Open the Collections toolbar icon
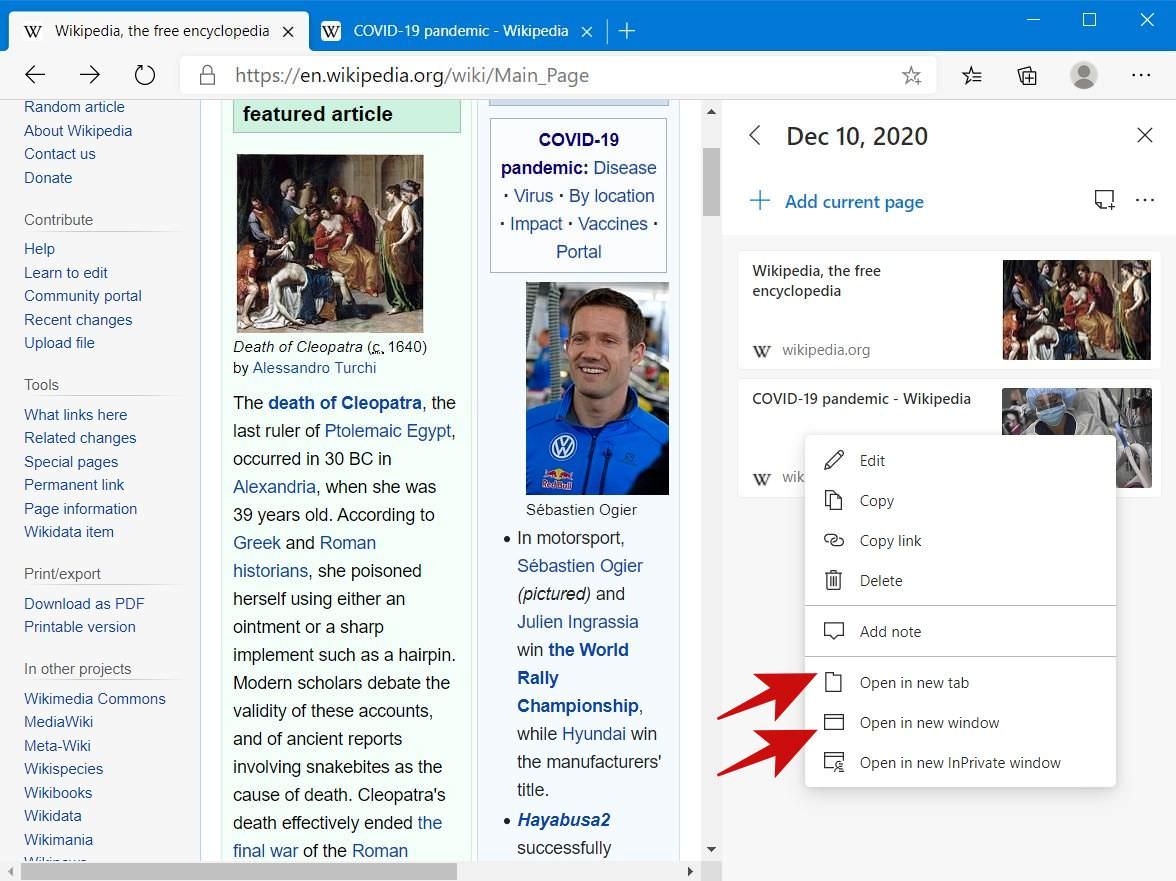Screen dimensions: 1176x881 pos(1027,75)
